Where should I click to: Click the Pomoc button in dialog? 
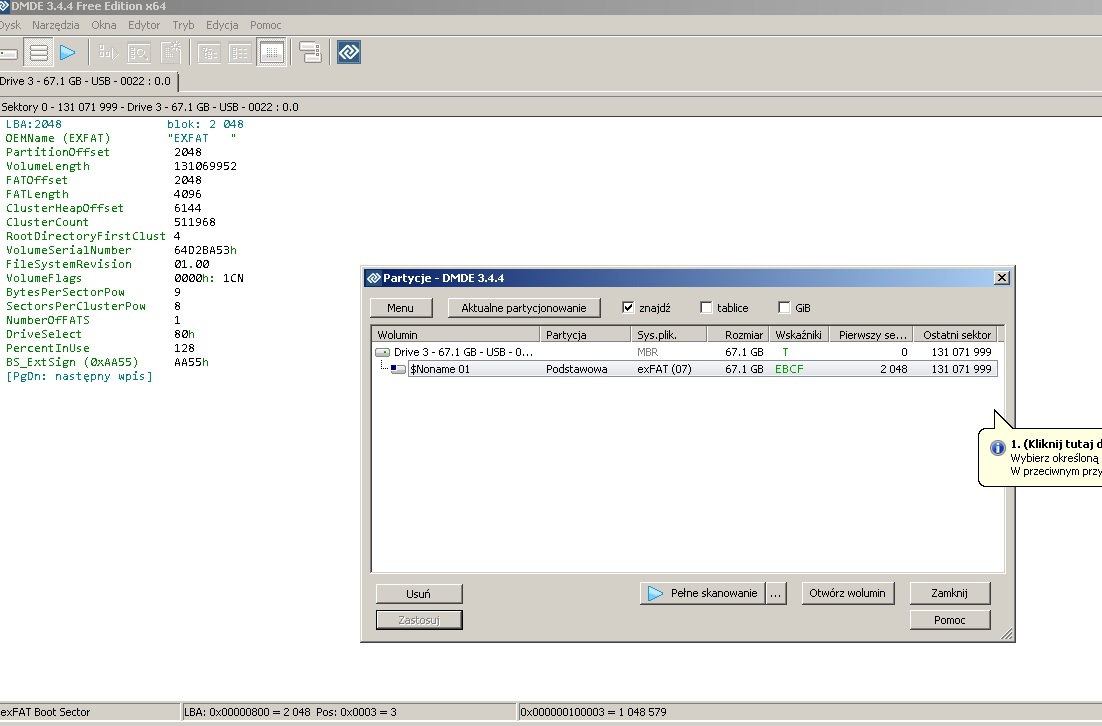(x=949, y=620)
